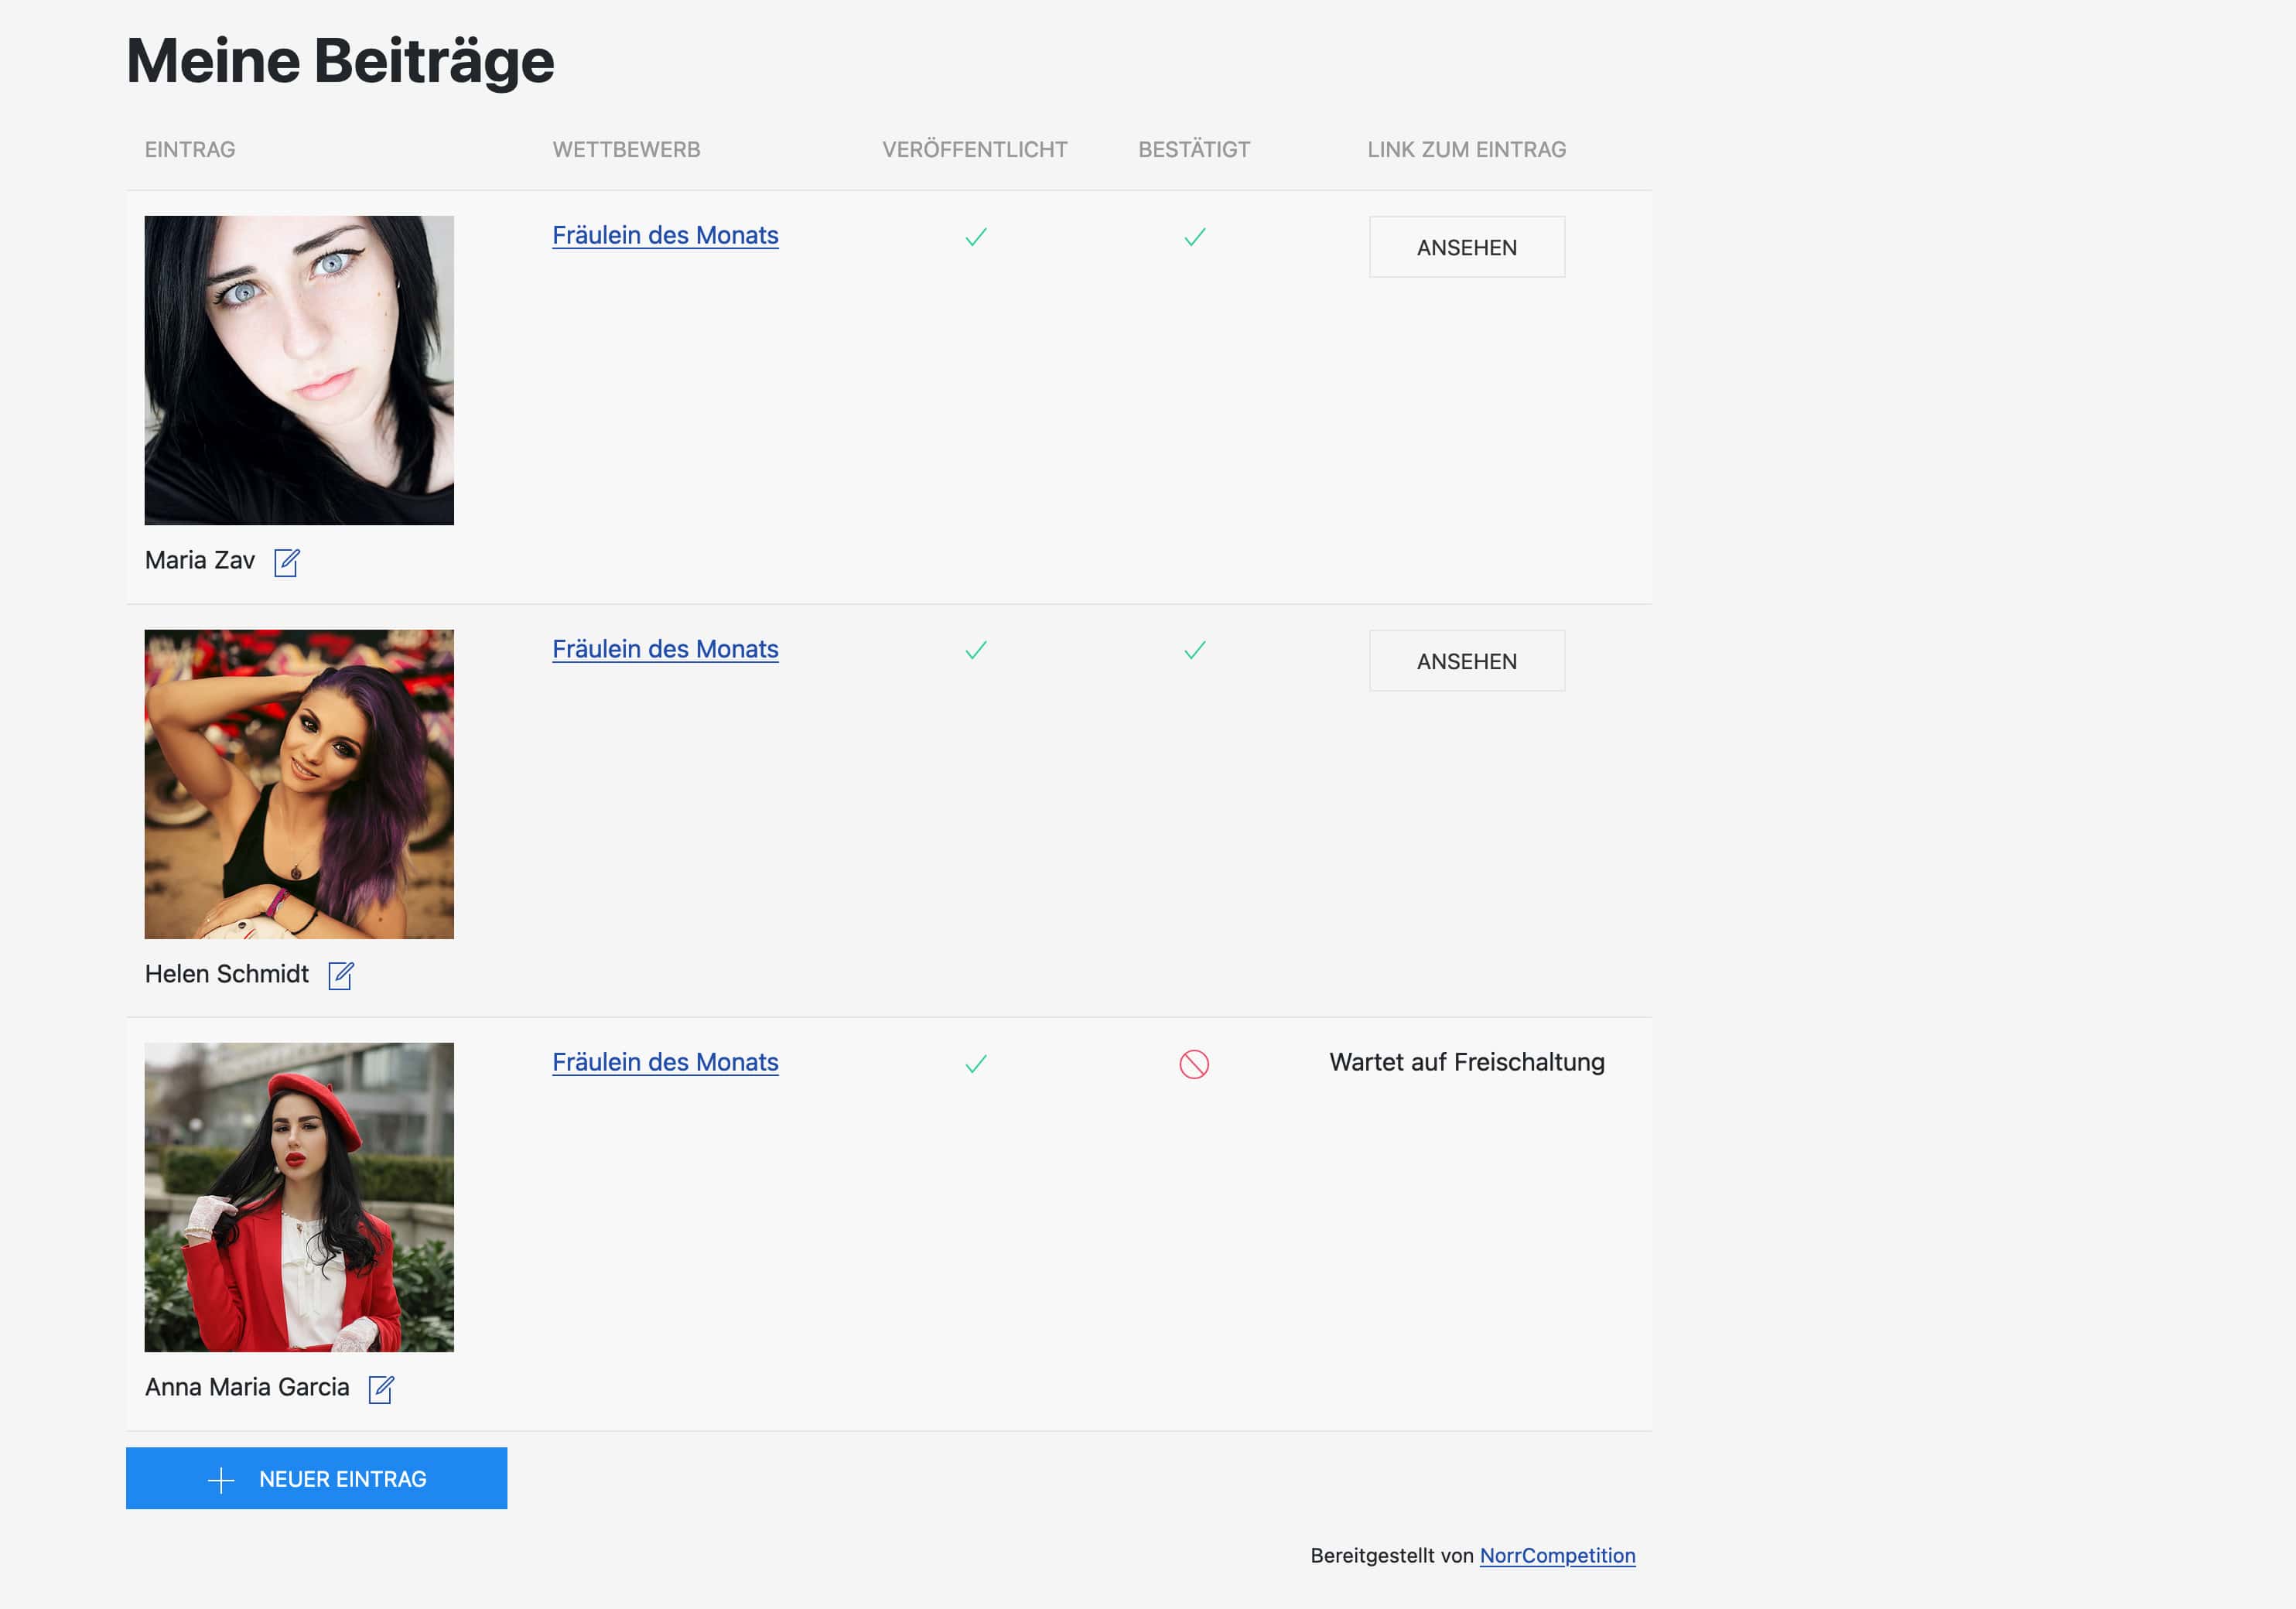Screen dimensions: 2296x1609
Task: Visit the NorrCompetition footer link
Action: (x=1557, y=1555)
